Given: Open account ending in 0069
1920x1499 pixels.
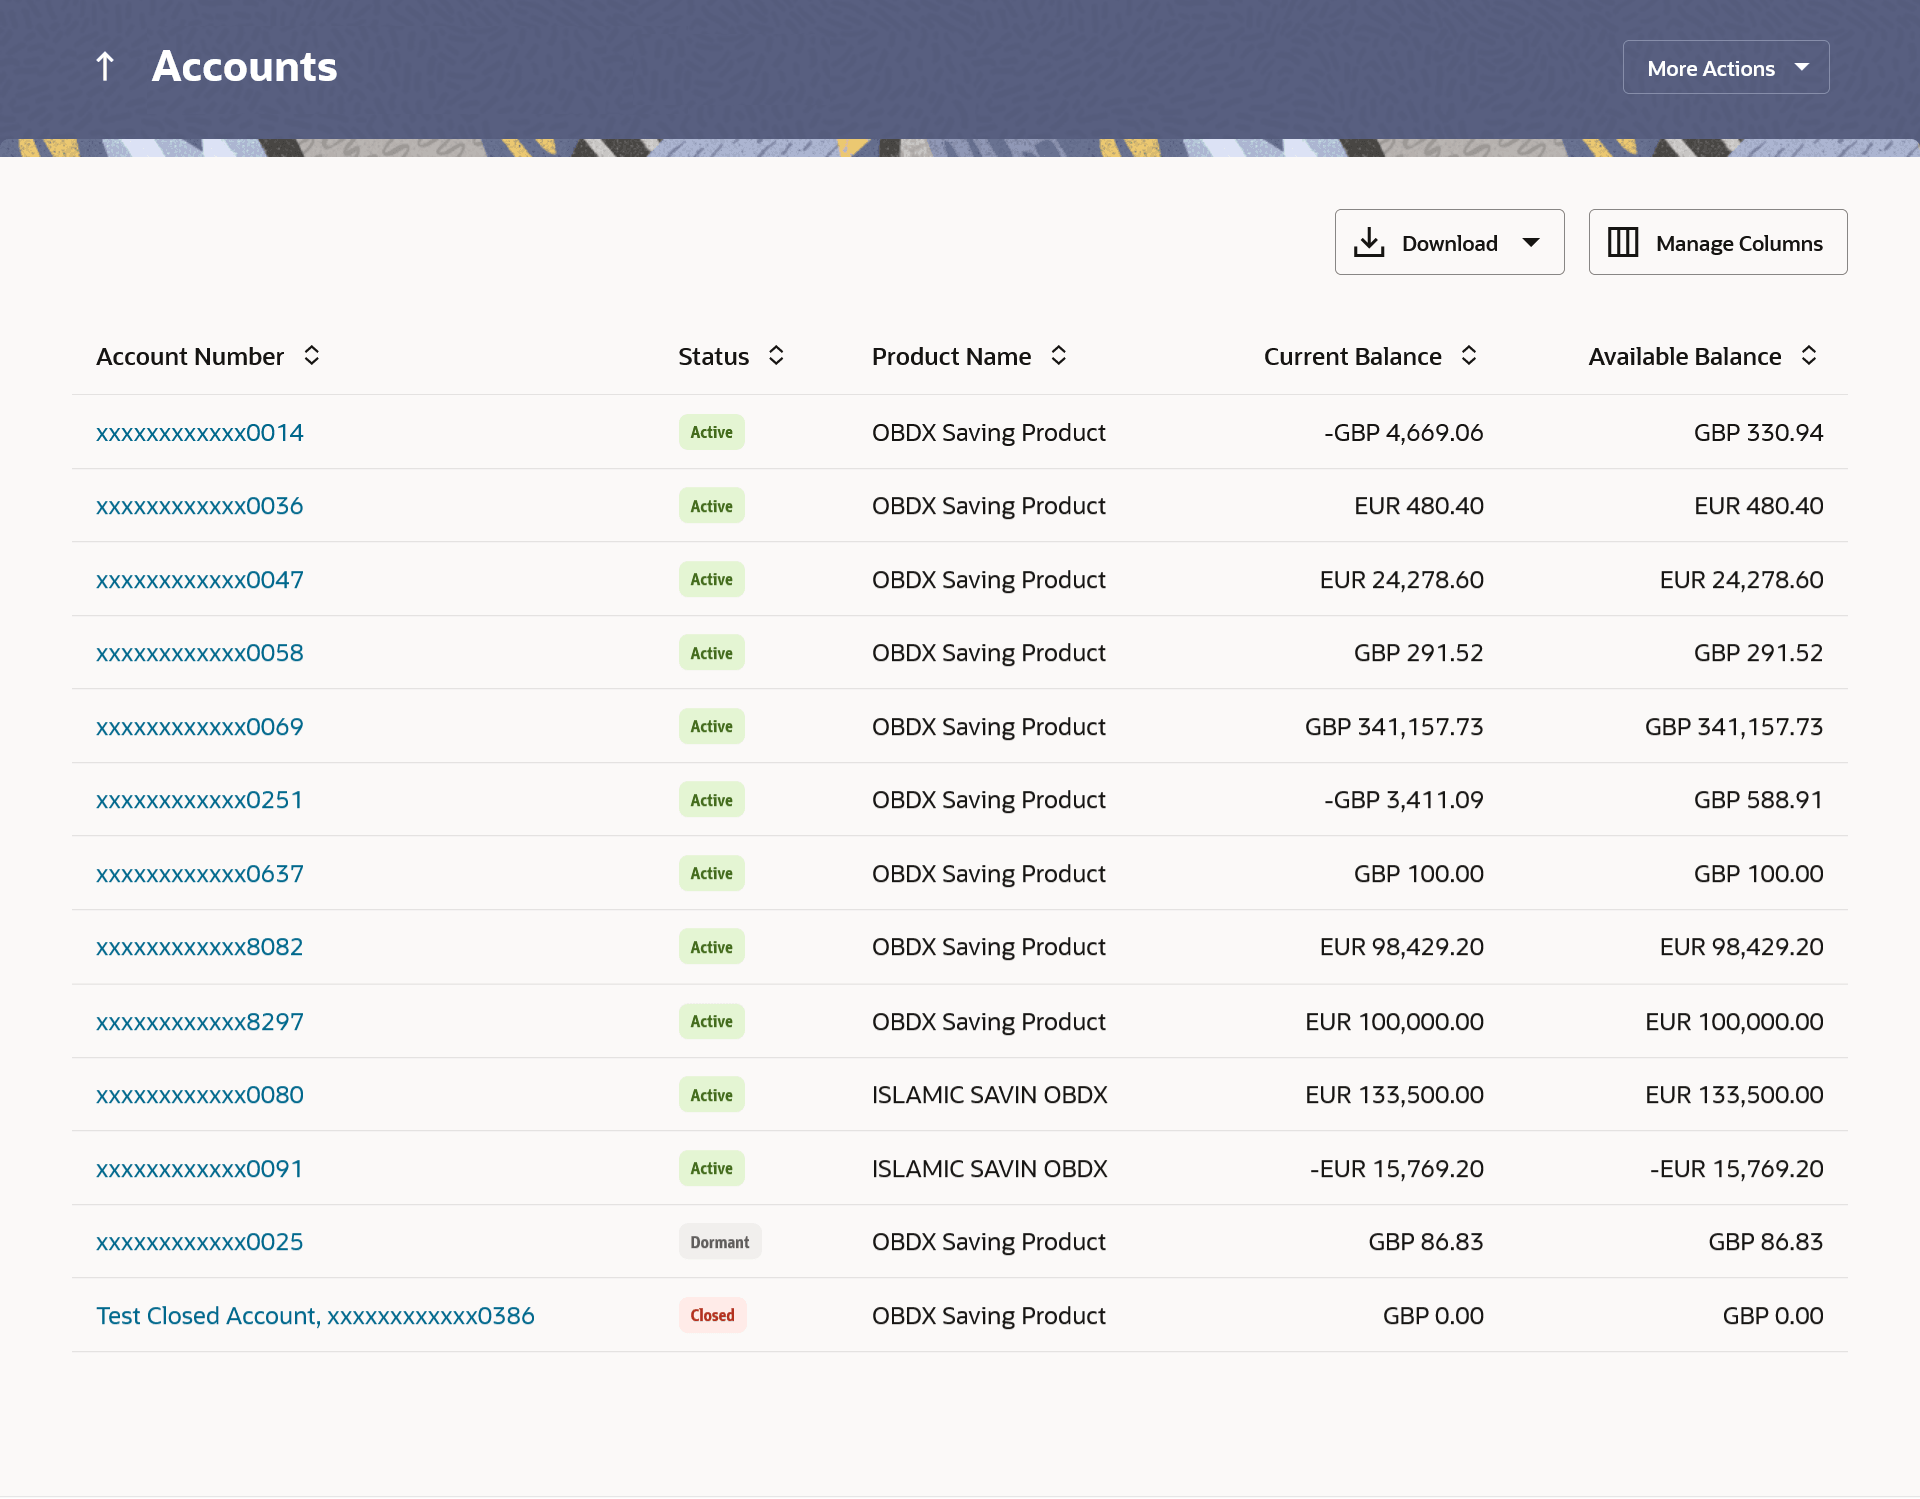Looking at the screenshot, I should tap(200, 727).
